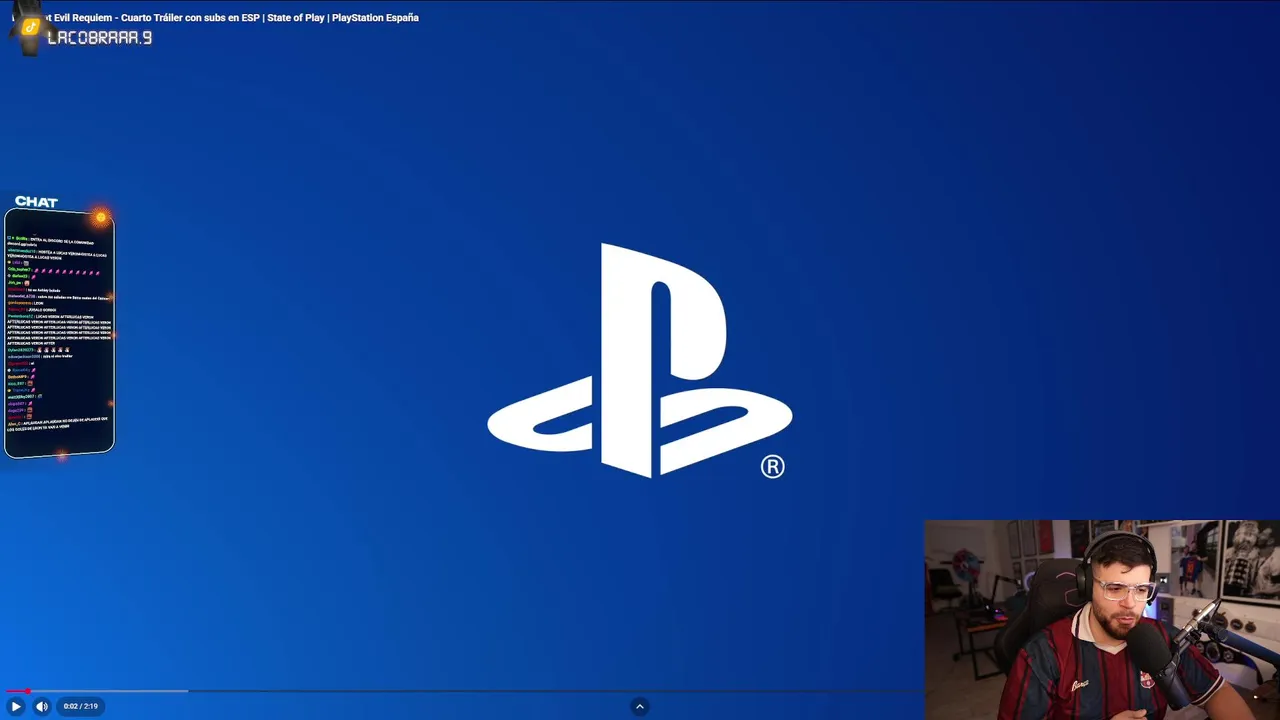Click the streamer webcam thumbnail
The width and height of the screenshot is (1280, 720).
tap(1102, 620)
